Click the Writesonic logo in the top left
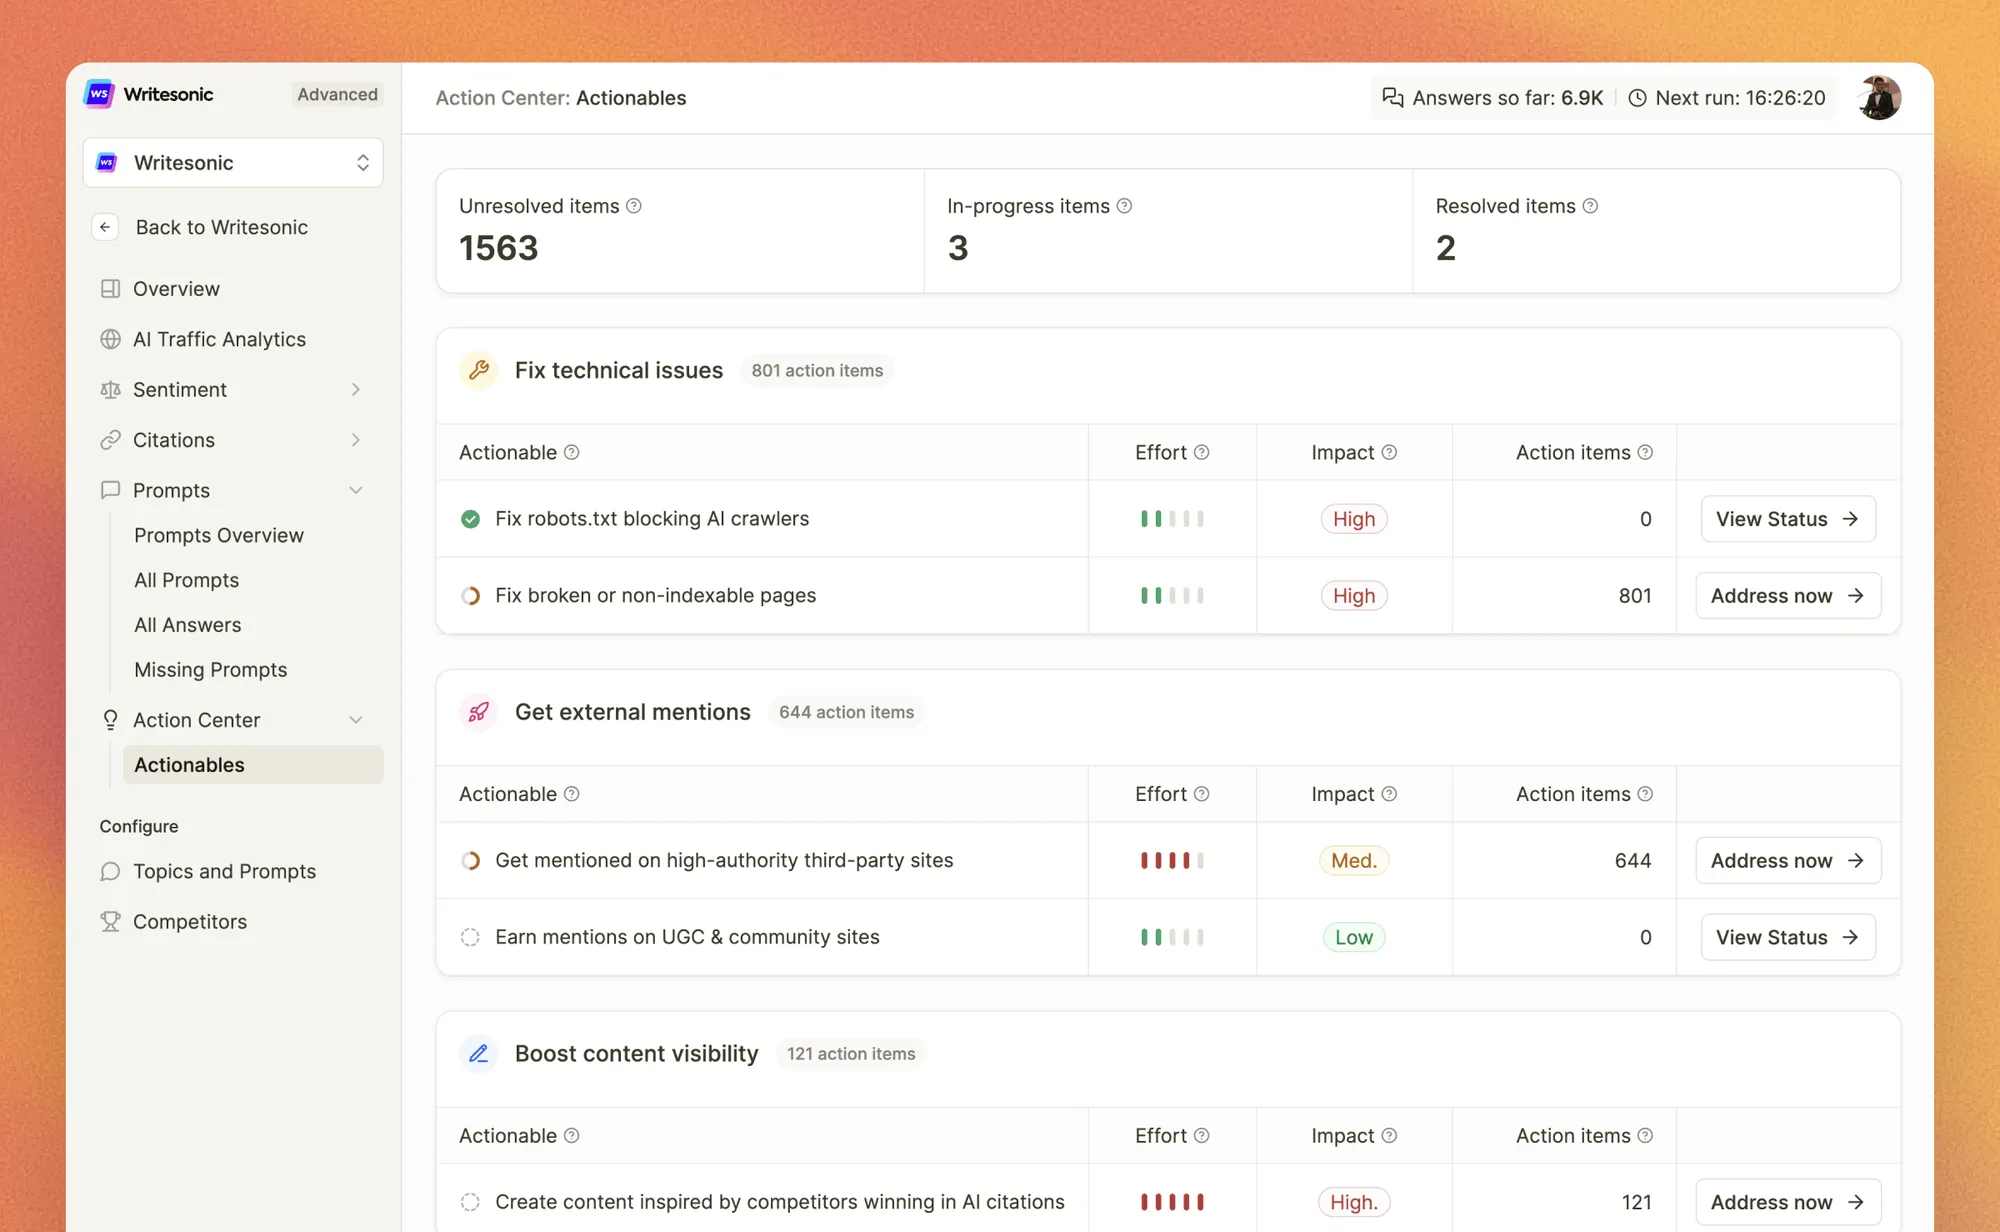This screenshot has width=2000, height=1232. pyautogui.click(x=99, y=93)
